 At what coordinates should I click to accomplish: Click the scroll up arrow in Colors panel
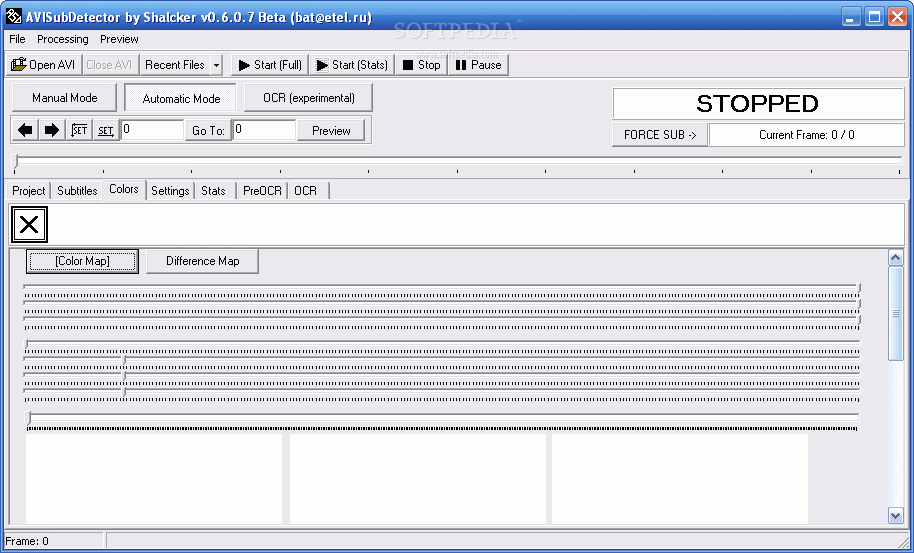895,258
